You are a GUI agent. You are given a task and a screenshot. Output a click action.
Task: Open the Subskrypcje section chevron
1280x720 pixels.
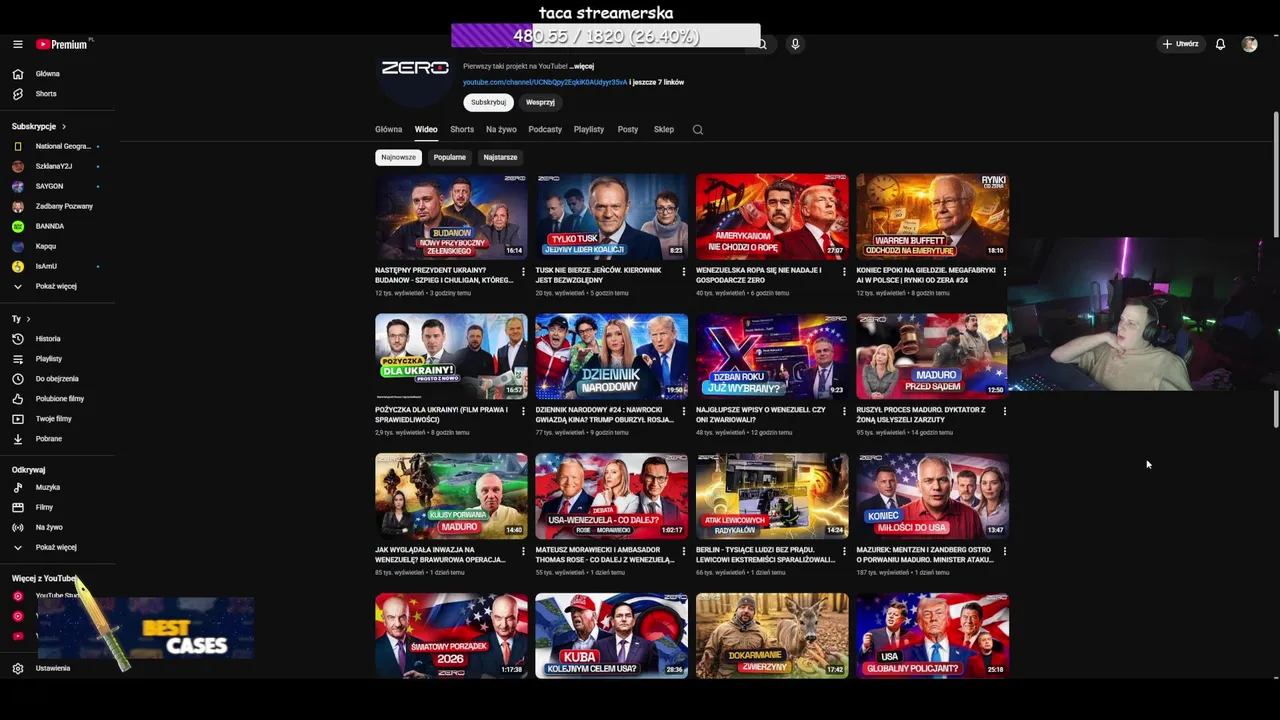click(x=64, y=127)
